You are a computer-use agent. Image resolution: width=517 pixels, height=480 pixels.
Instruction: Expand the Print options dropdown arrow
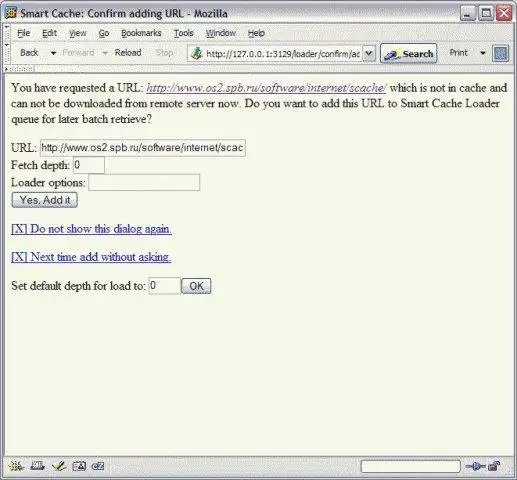tap(482, 53)
